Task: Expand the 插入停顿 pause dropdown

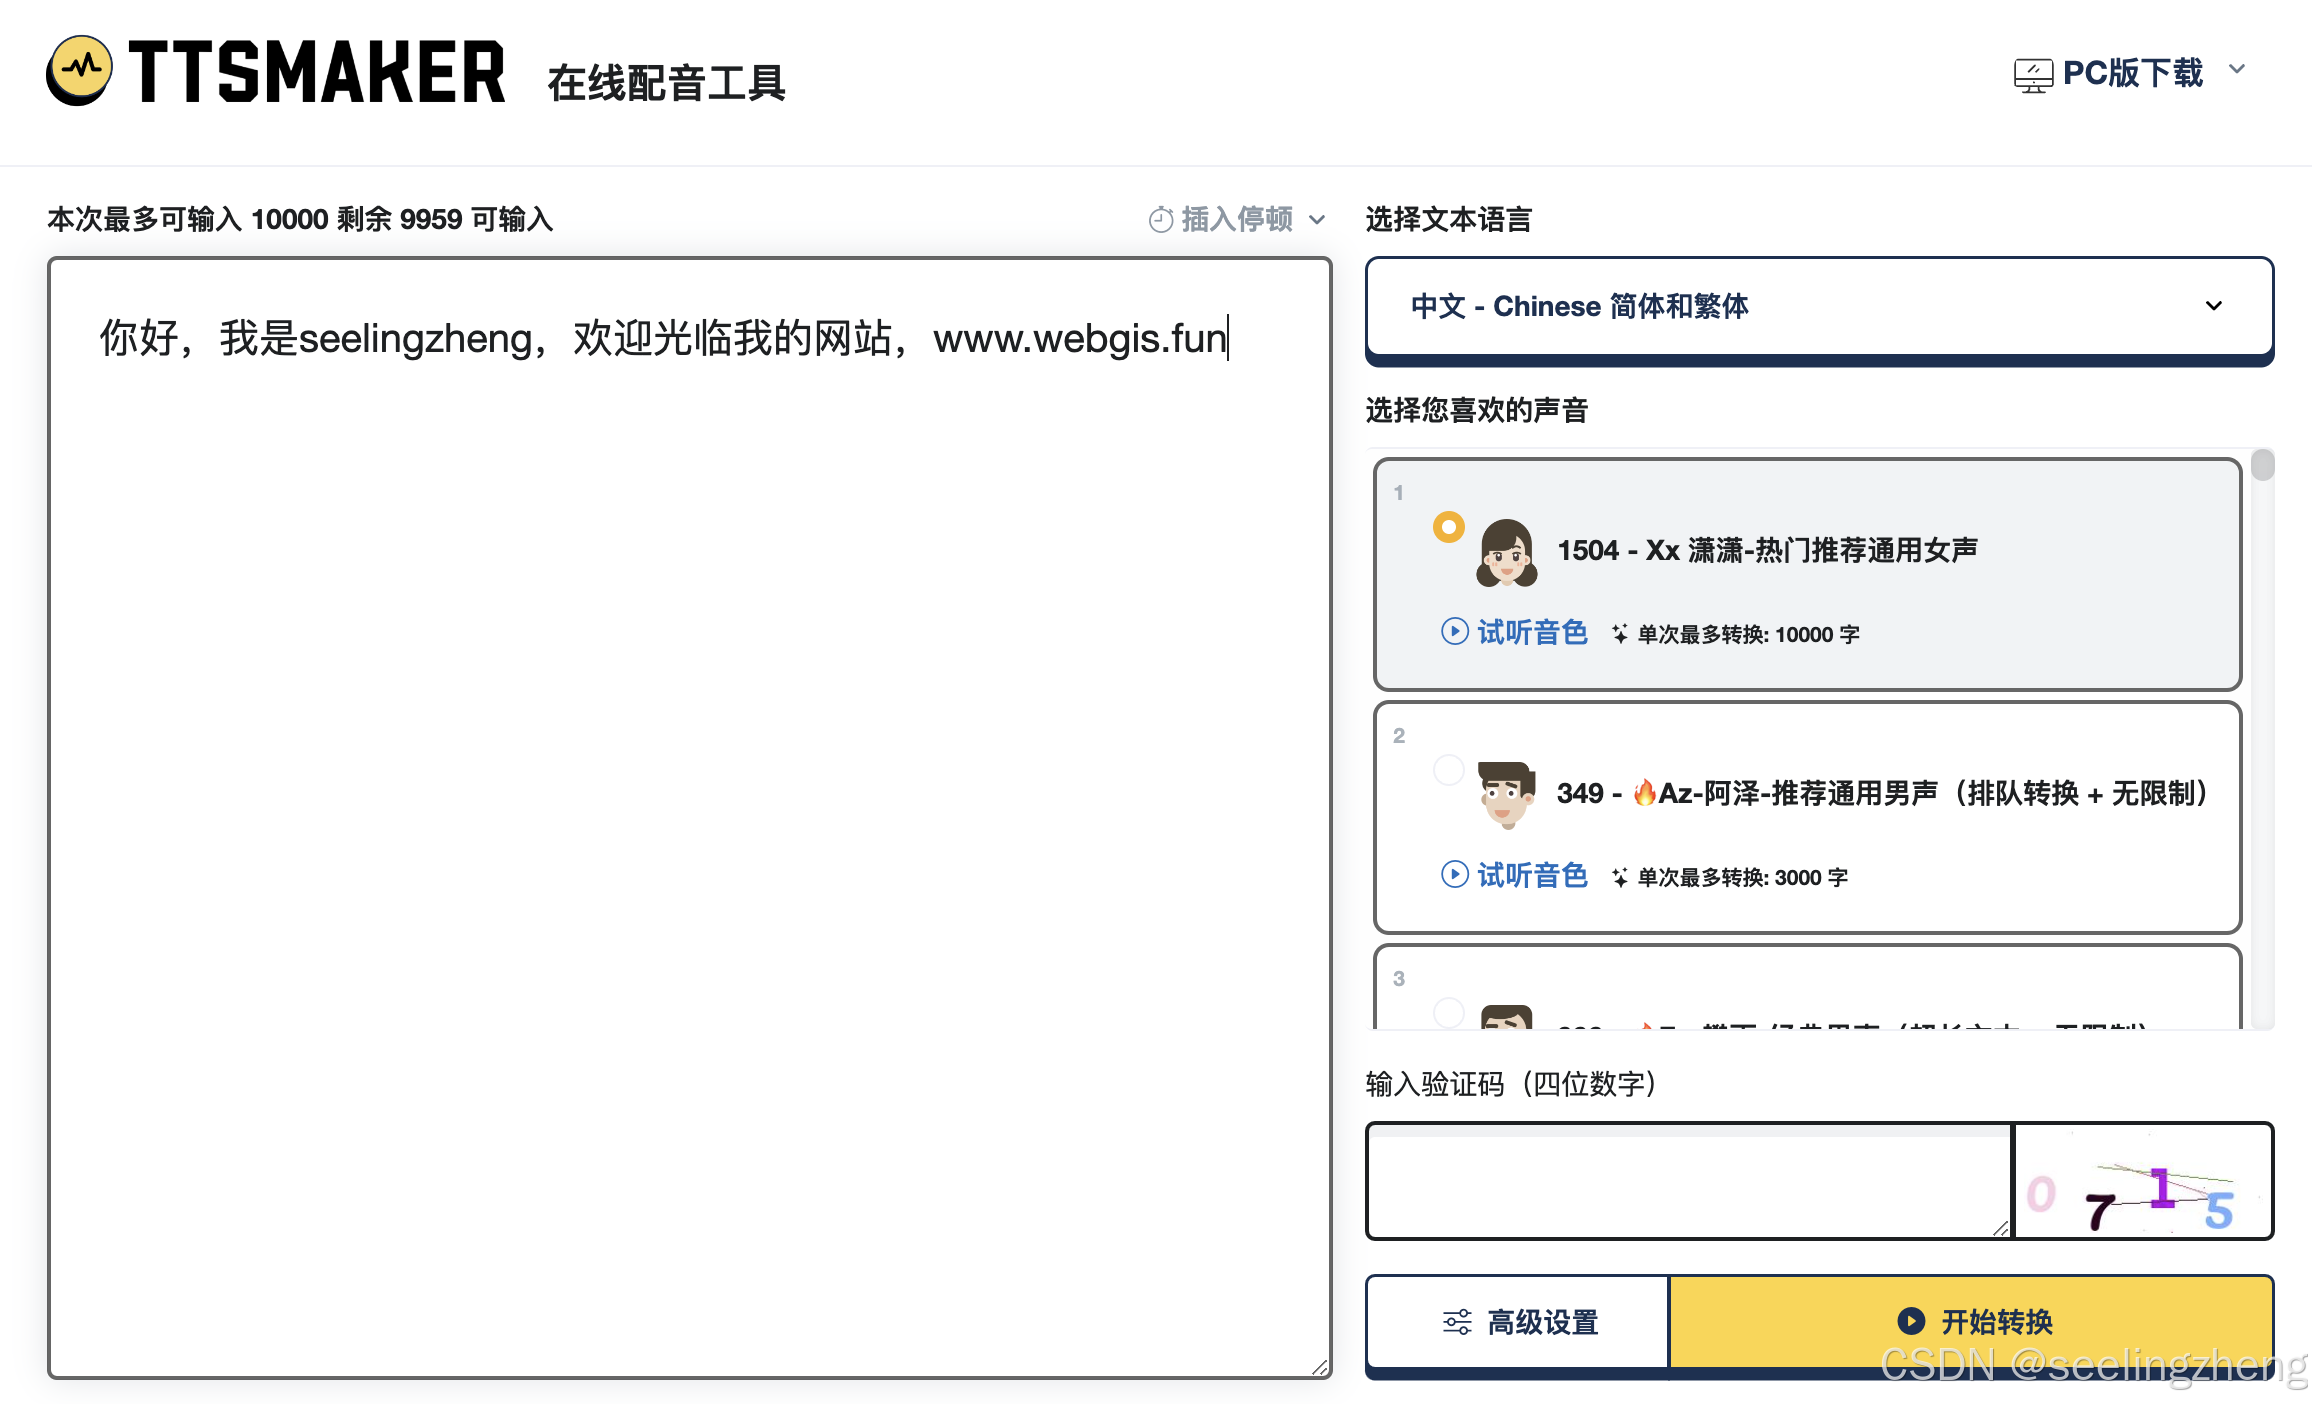Action: [1317, 219]
